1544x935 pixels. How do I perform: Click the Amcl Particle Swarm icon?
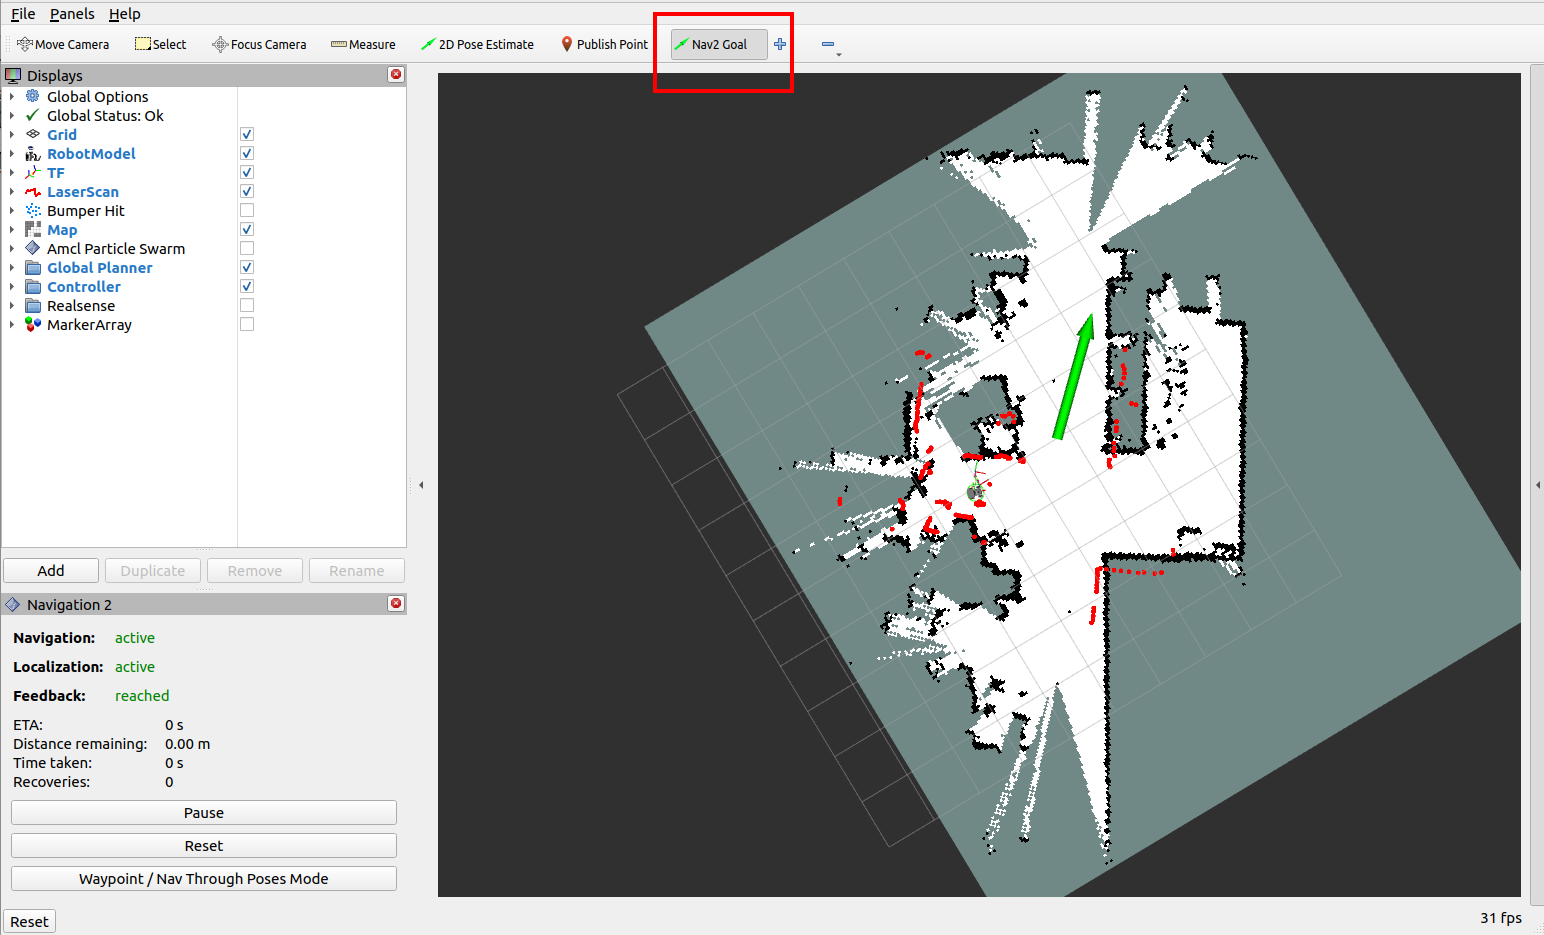[x=33, y=249]
